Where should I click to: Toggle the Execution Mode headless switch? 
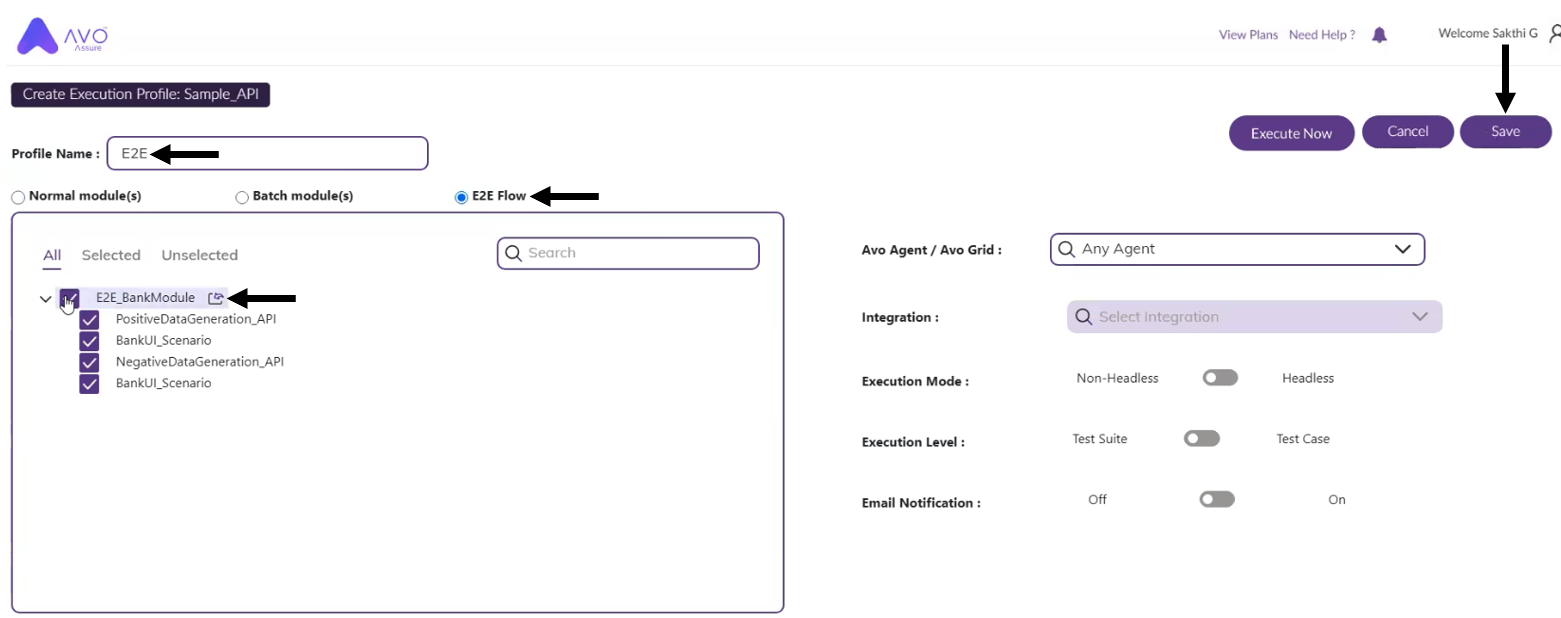tap(1220, 378)
